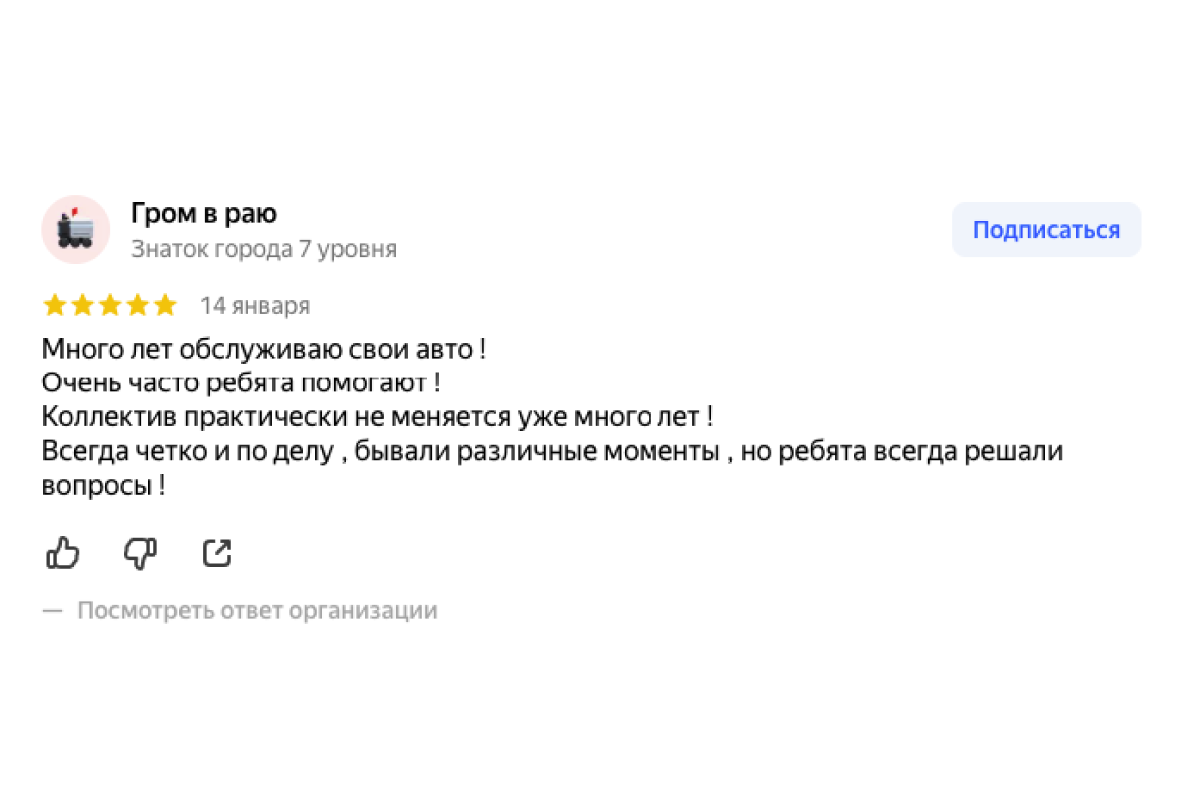Screen dimensions: 1200x800
Task: Click the line starting with Коллектив практически
Action: coord(377,416)
